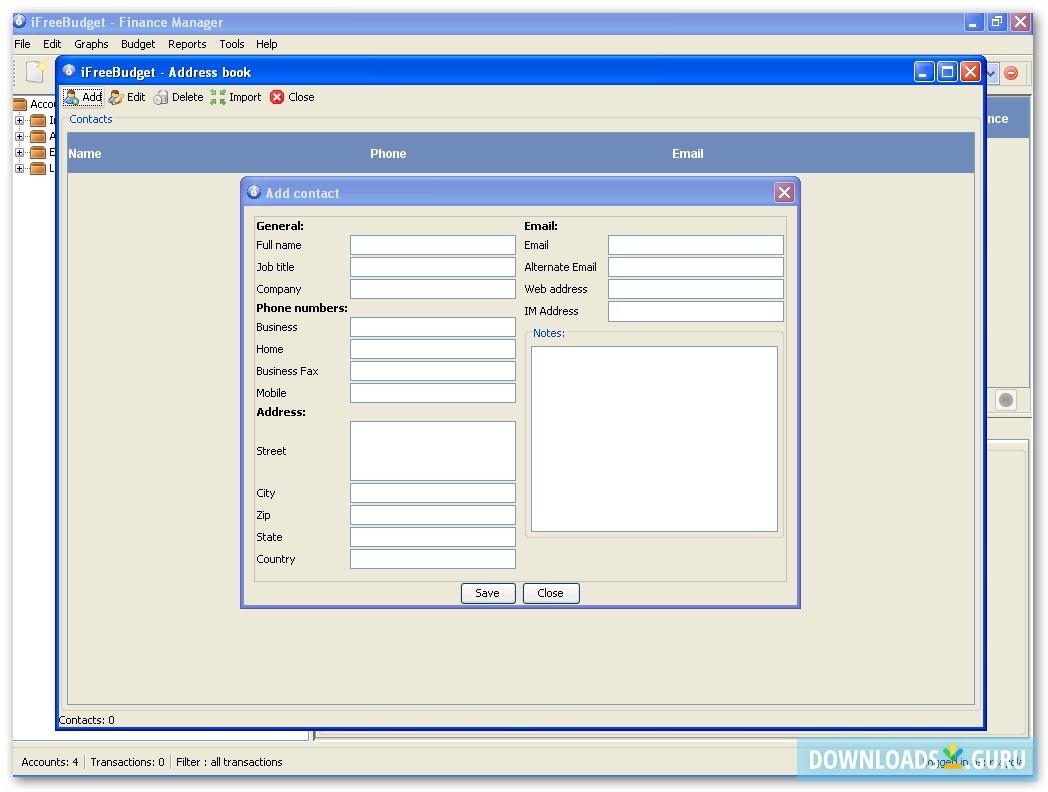Click the Home phone input field
This screenshot has height=792, width=1048.
click(432, 350)
